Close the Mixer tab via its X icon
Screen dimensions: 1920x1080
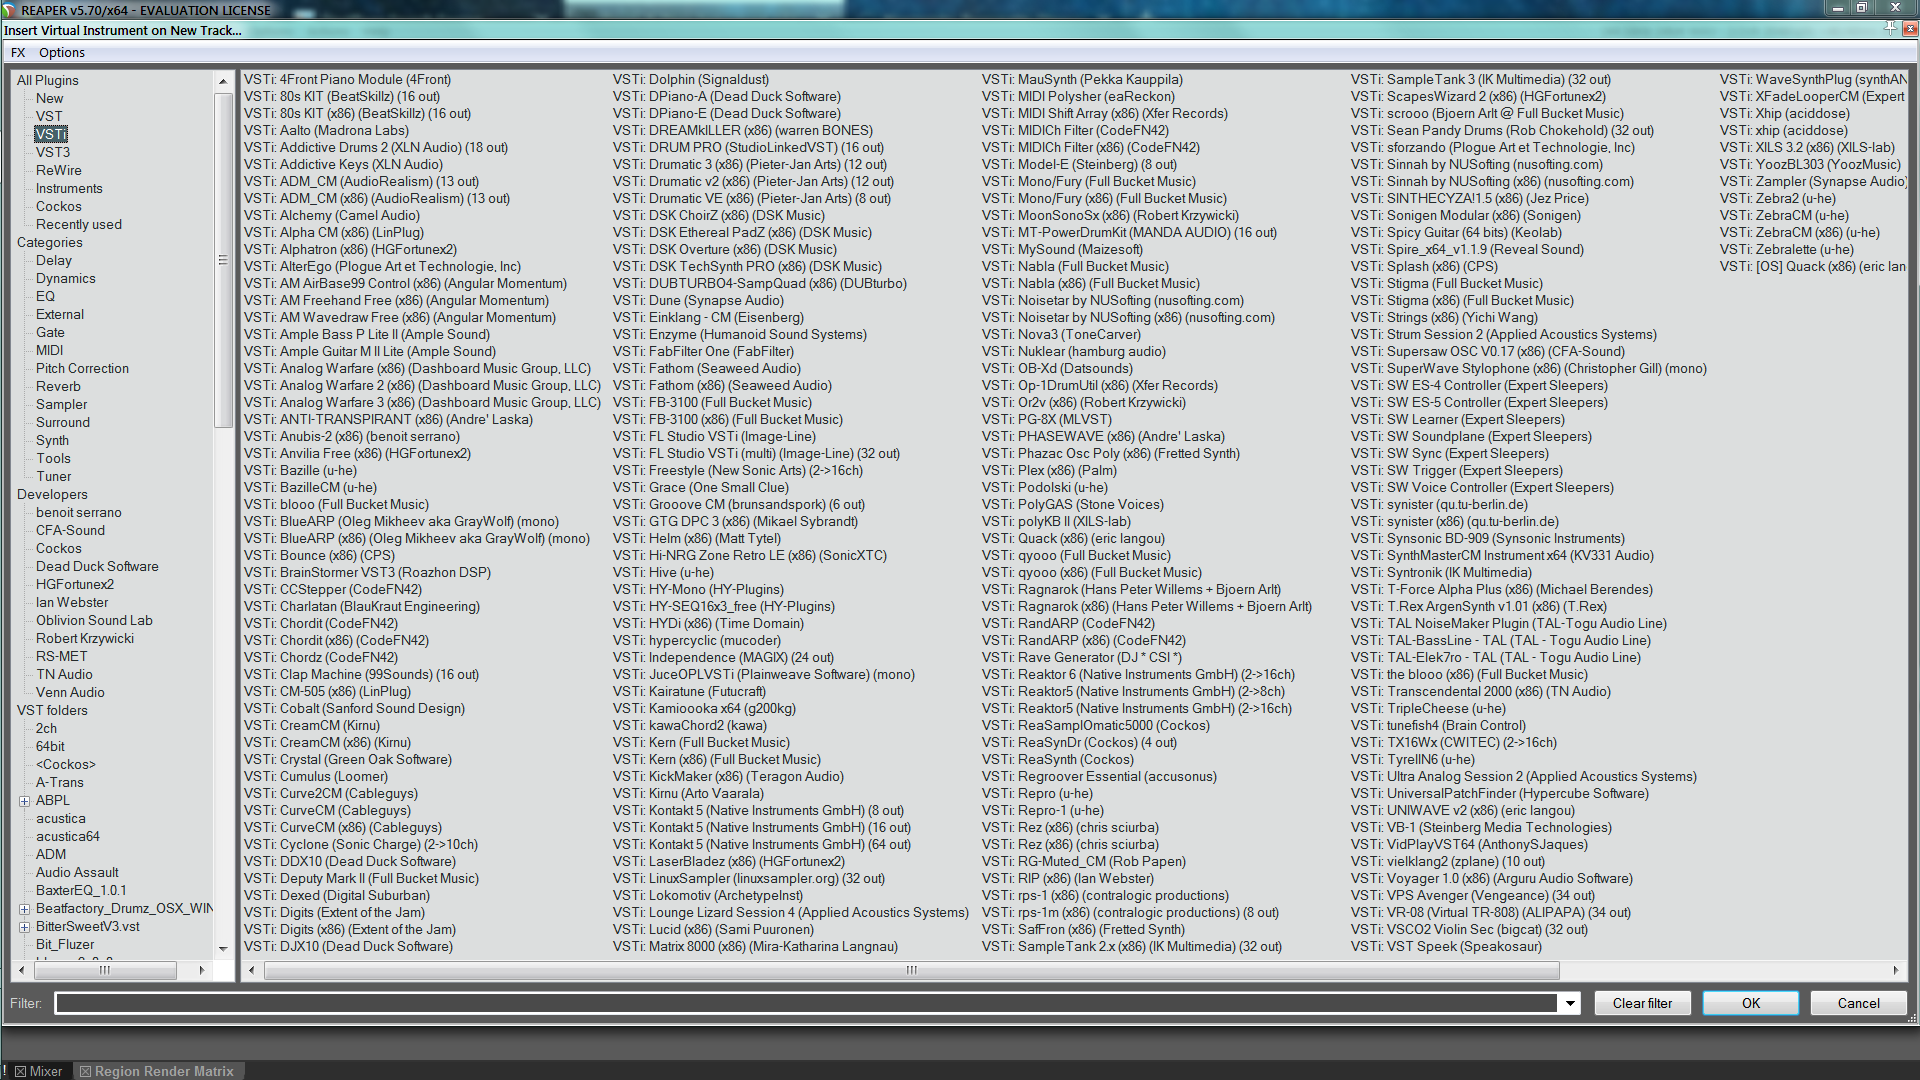(20, 1071)
